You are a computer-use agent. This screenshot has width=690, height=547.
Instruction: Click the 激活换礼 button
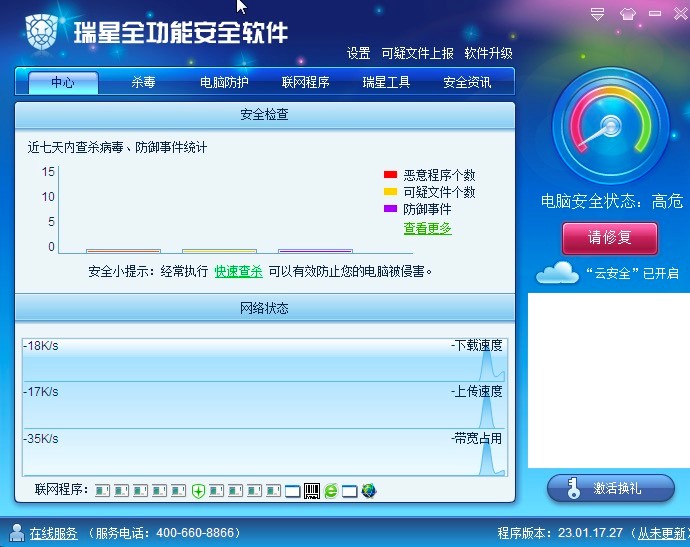[x=611, y=488]
